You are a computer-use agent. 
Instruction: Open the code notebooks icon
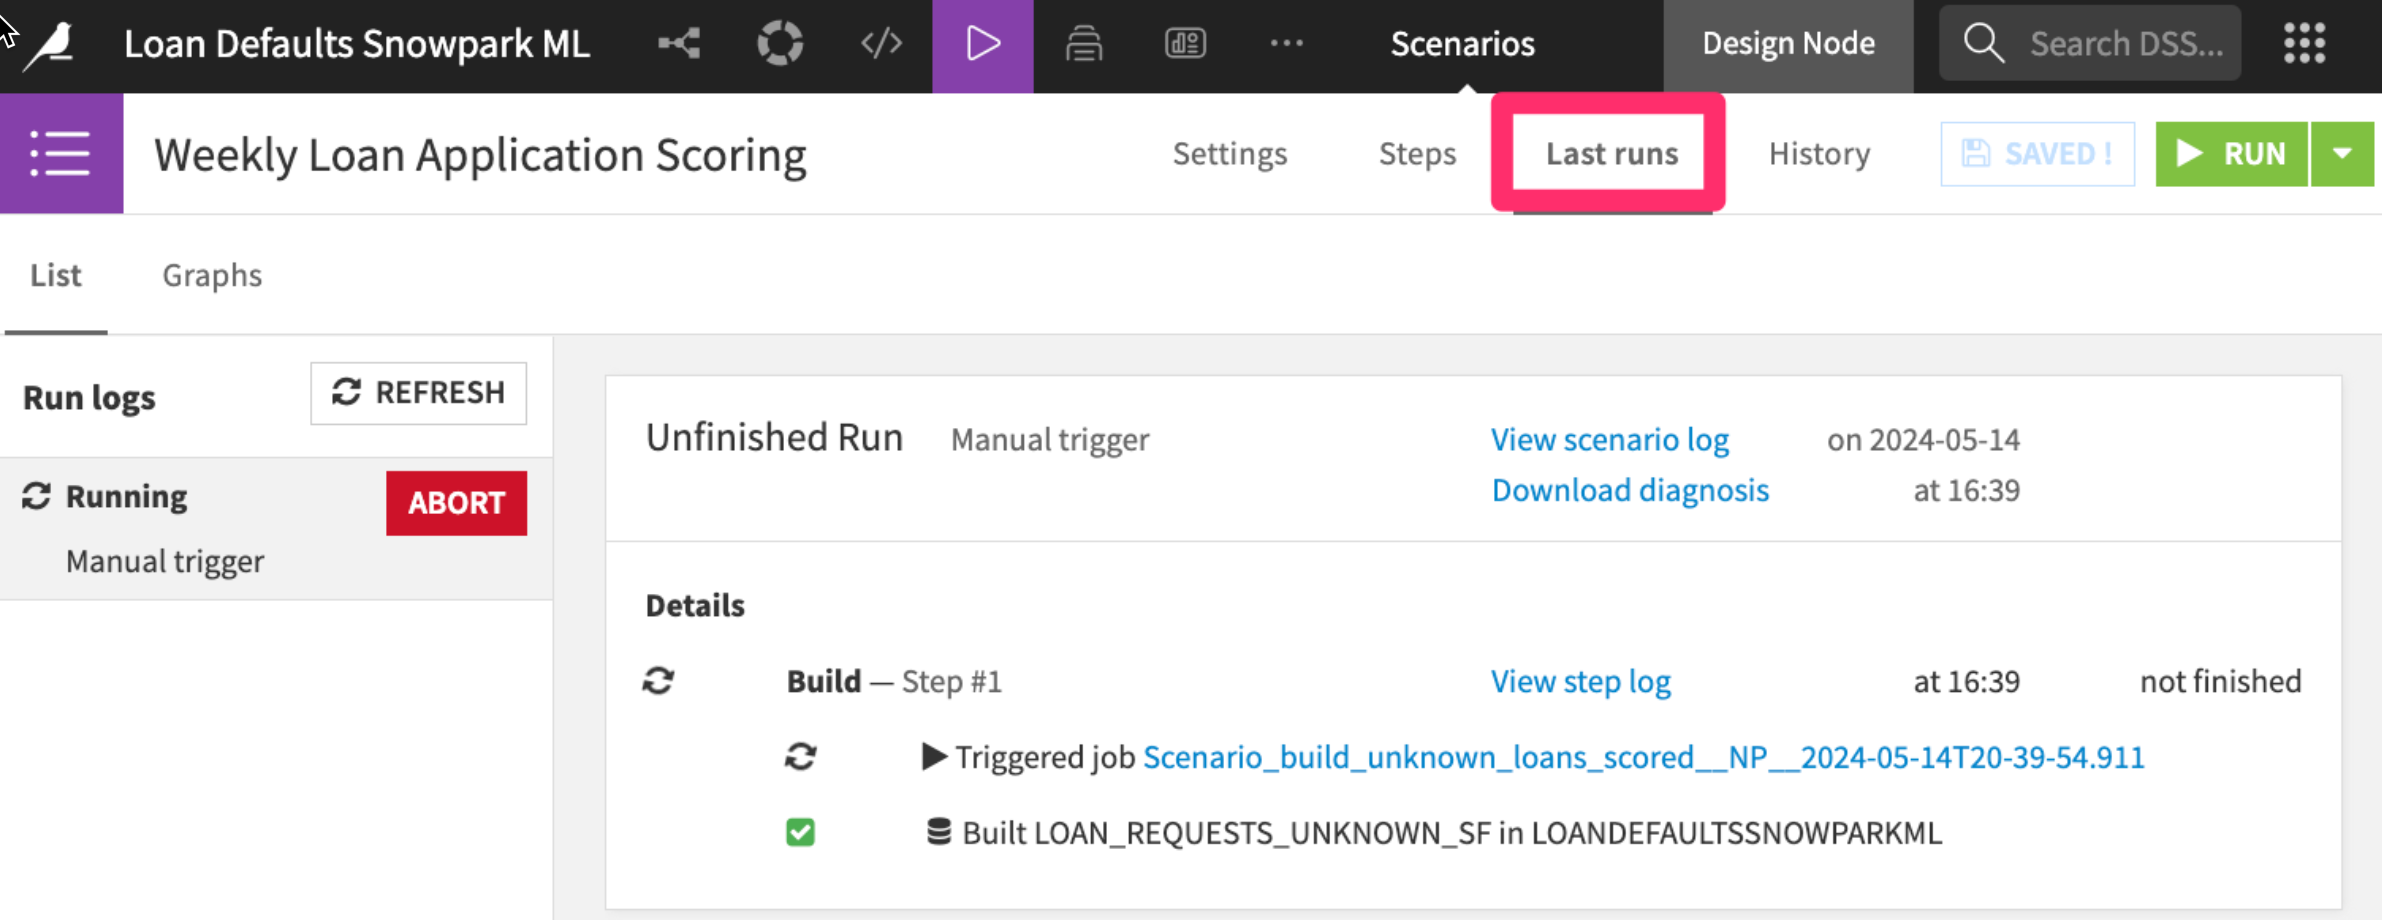coord(881,44)
